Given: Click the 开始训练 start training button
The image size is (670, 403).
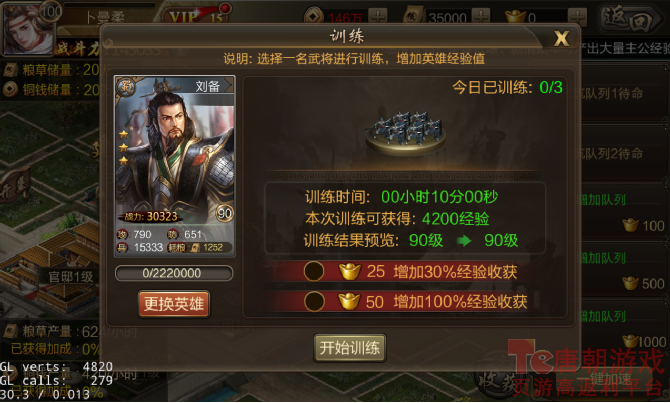Looking at the screenshot, I should tap(350, 348).
